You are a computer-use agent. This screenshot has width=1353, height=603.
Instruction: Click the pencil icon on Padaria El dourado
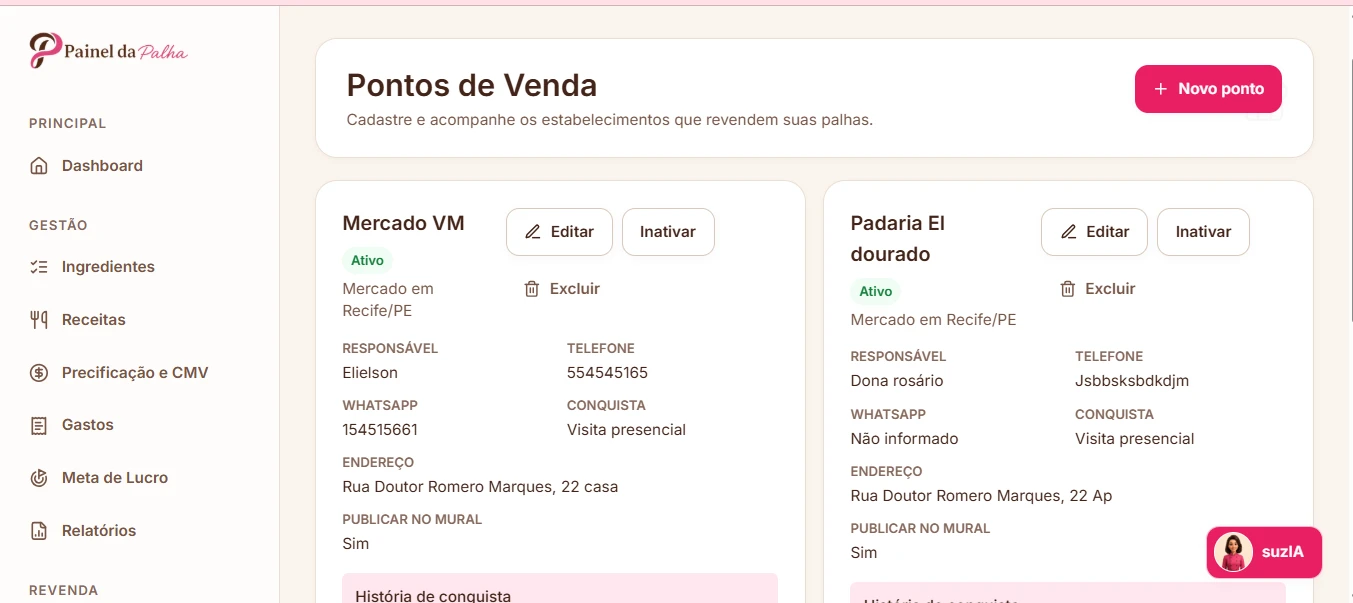[1069, 232]
